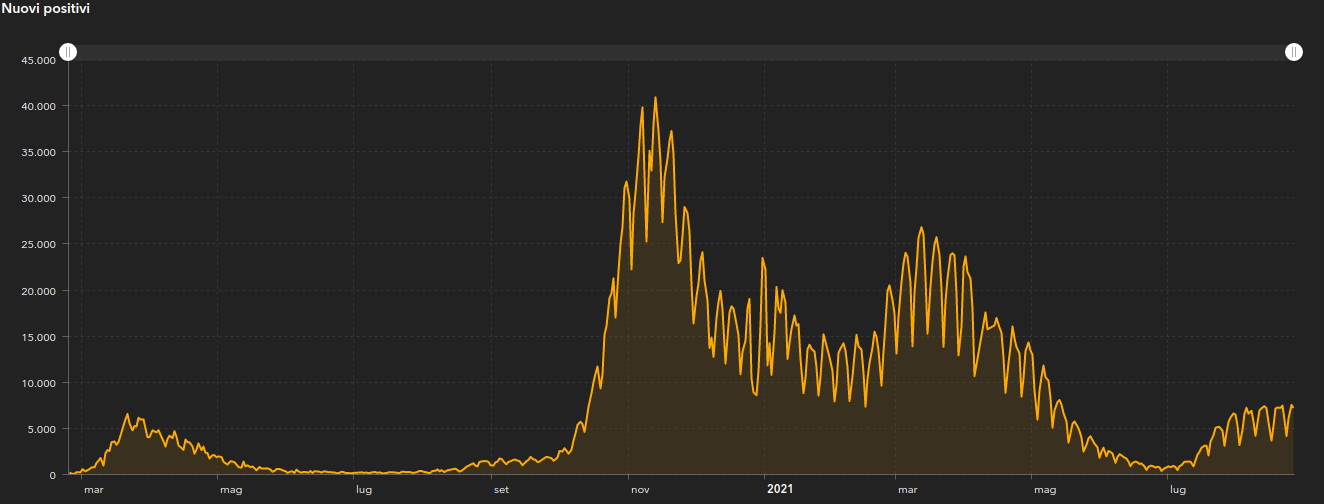The width and height of the screenshot is (1324, 504).
Task: Click the 'set' month label
Action: (x=501, y=490)
